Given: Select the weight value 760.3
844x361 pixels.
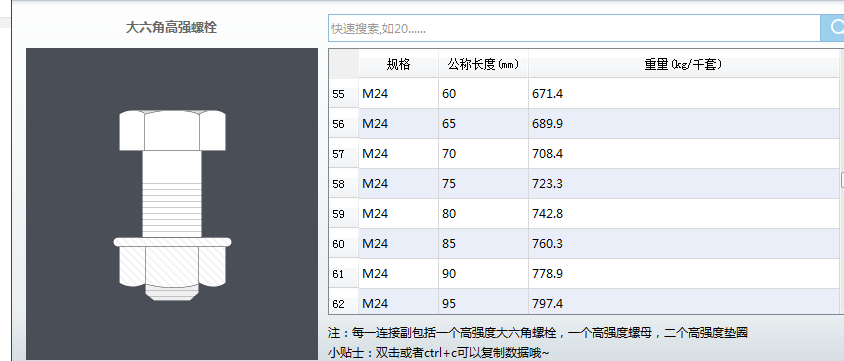Looking at the screenshot, I should coord(684,244).
